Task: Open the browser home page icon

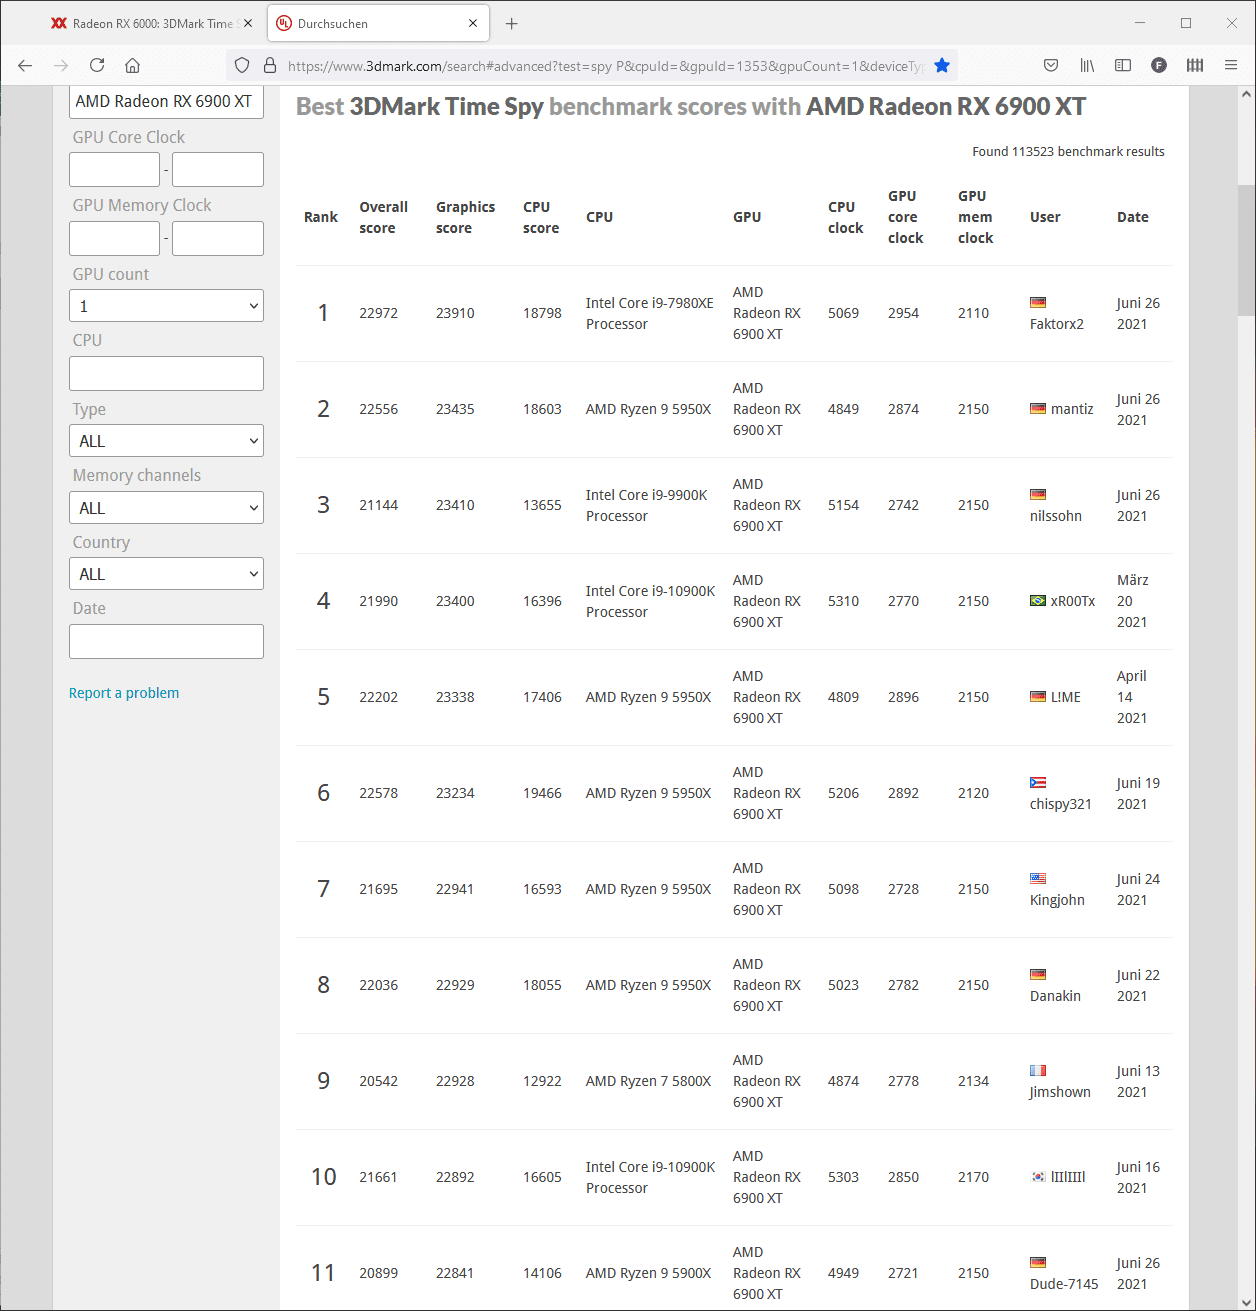Action: point(132,65)
